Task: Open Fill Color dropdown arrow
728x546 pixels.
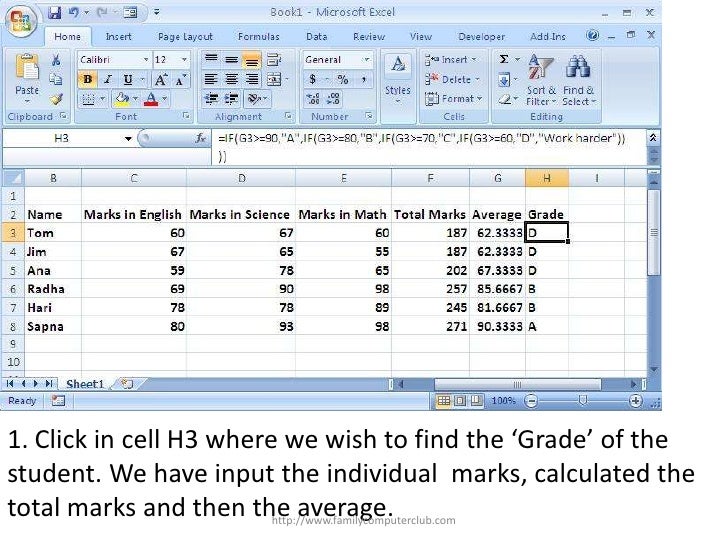Action: point(135,99)
